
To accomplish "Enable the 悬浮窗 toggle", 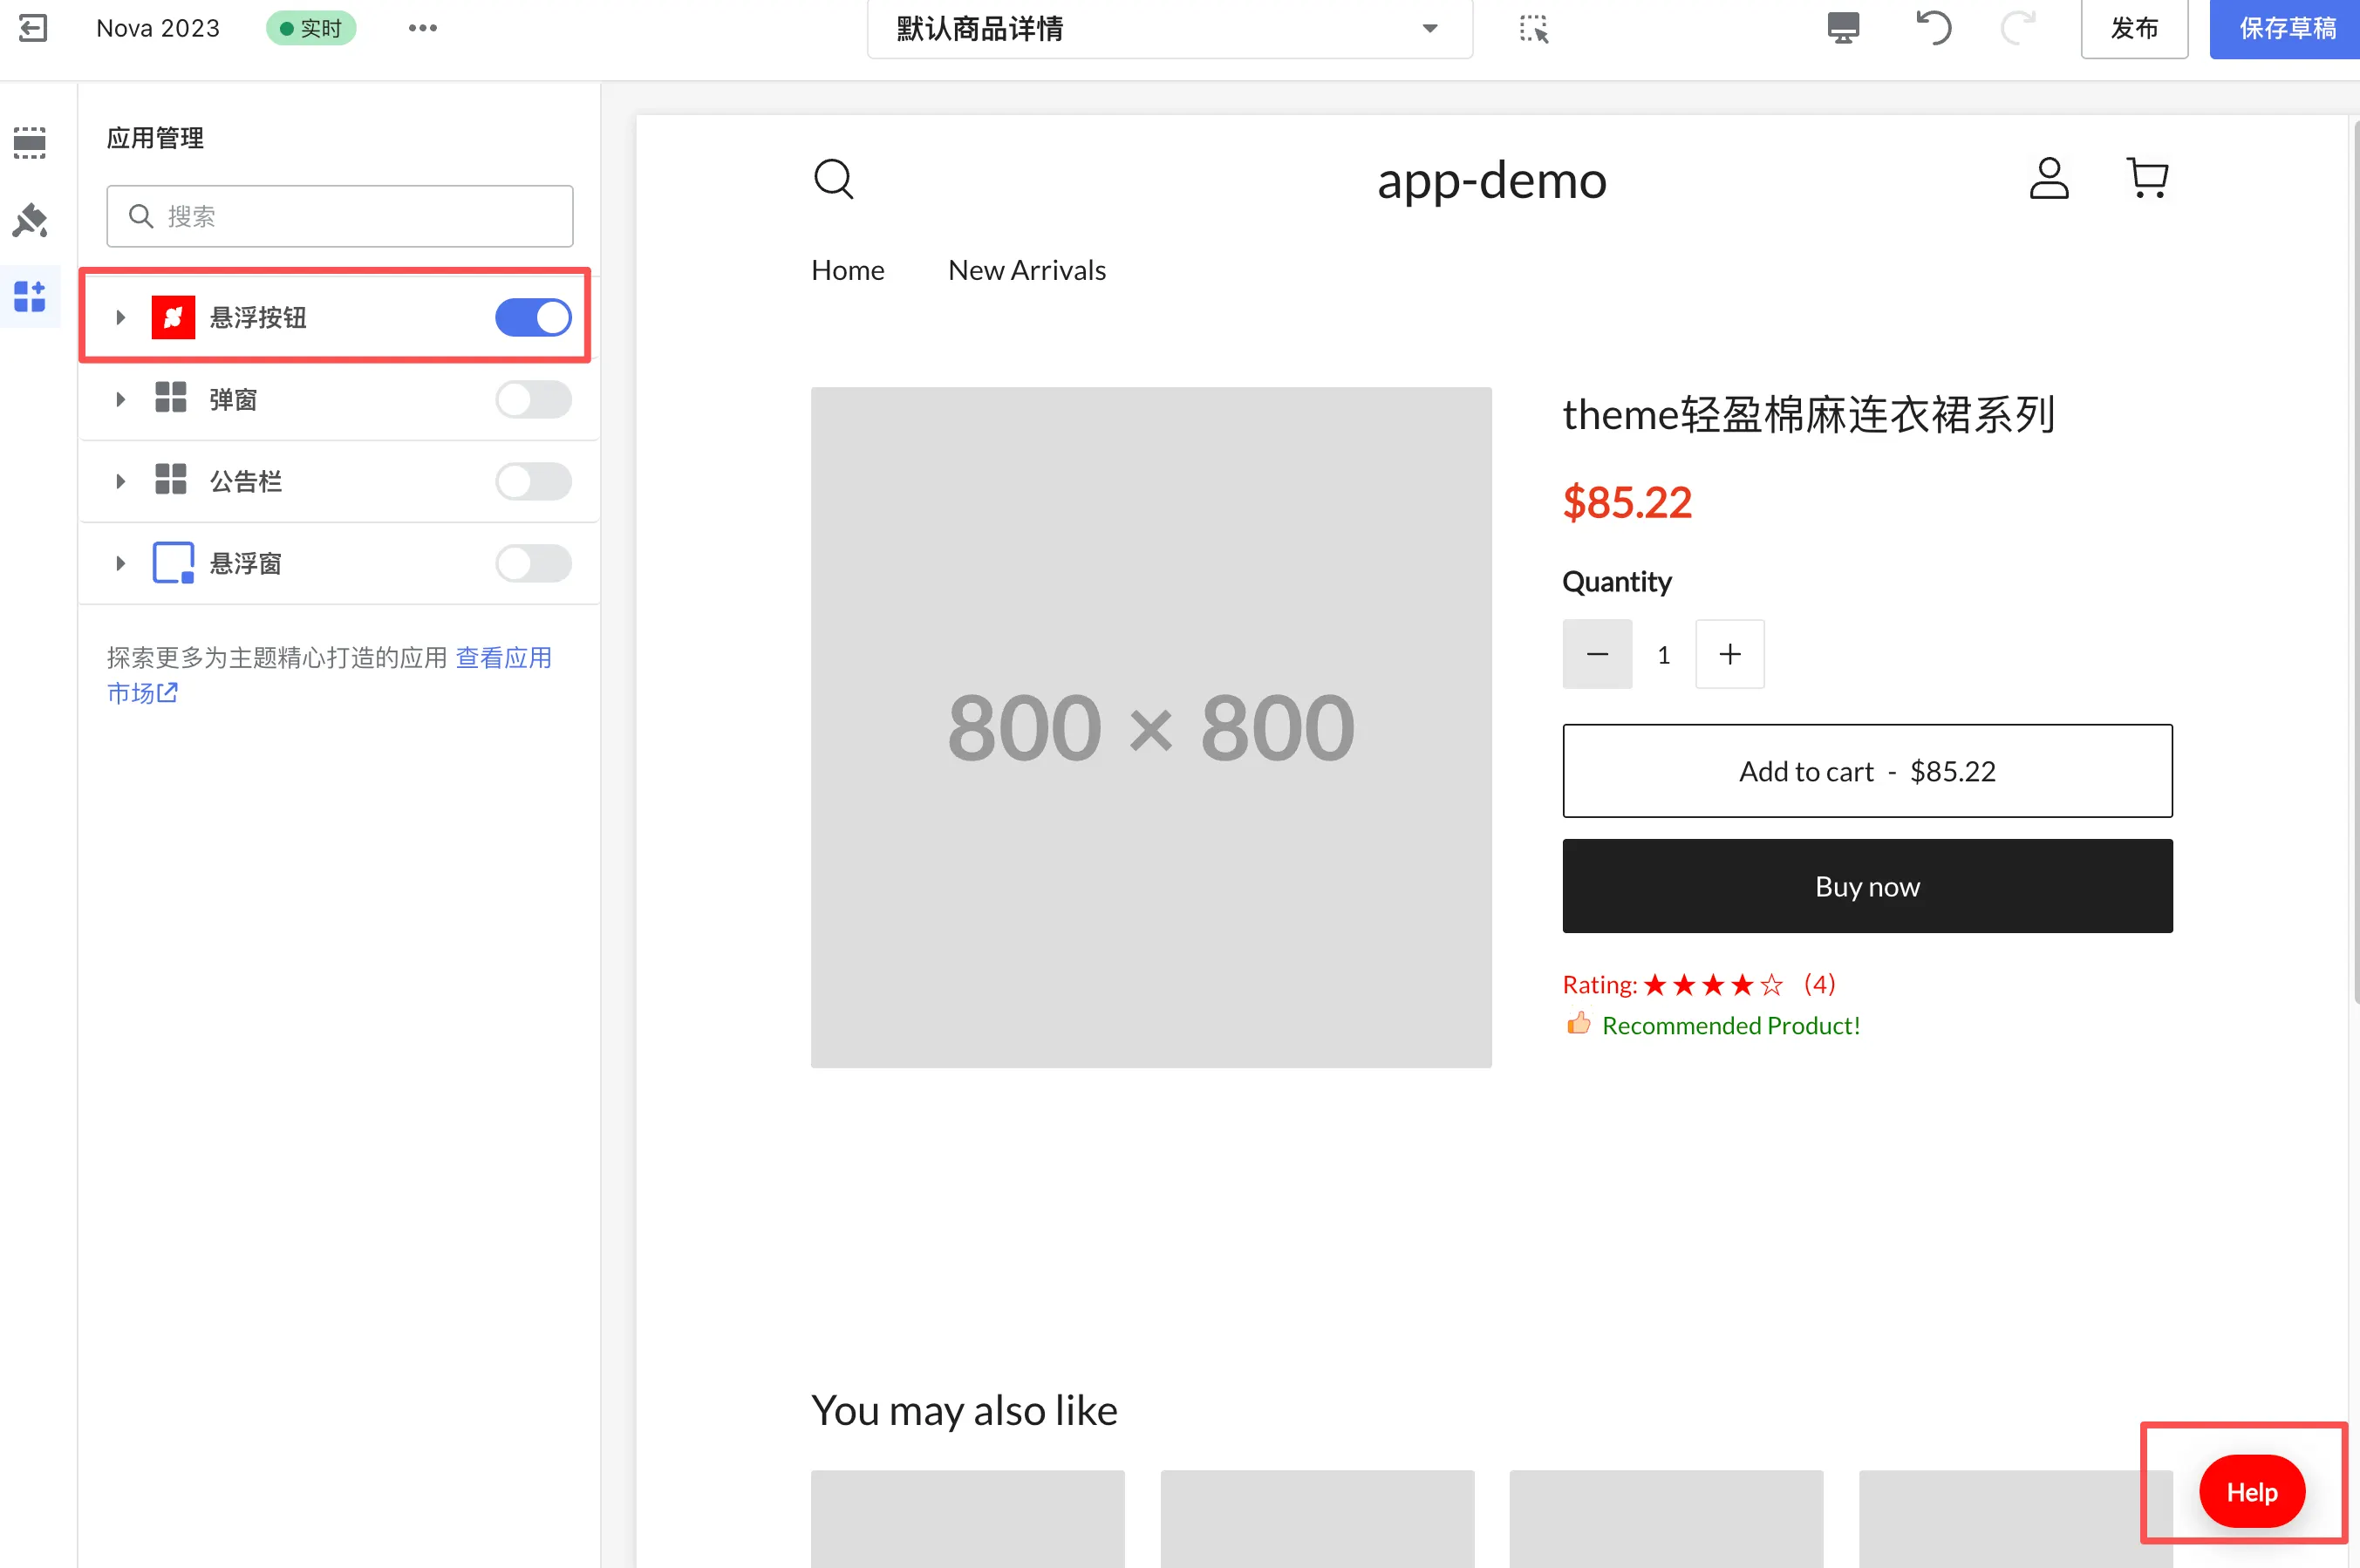I will click(533, 563).
